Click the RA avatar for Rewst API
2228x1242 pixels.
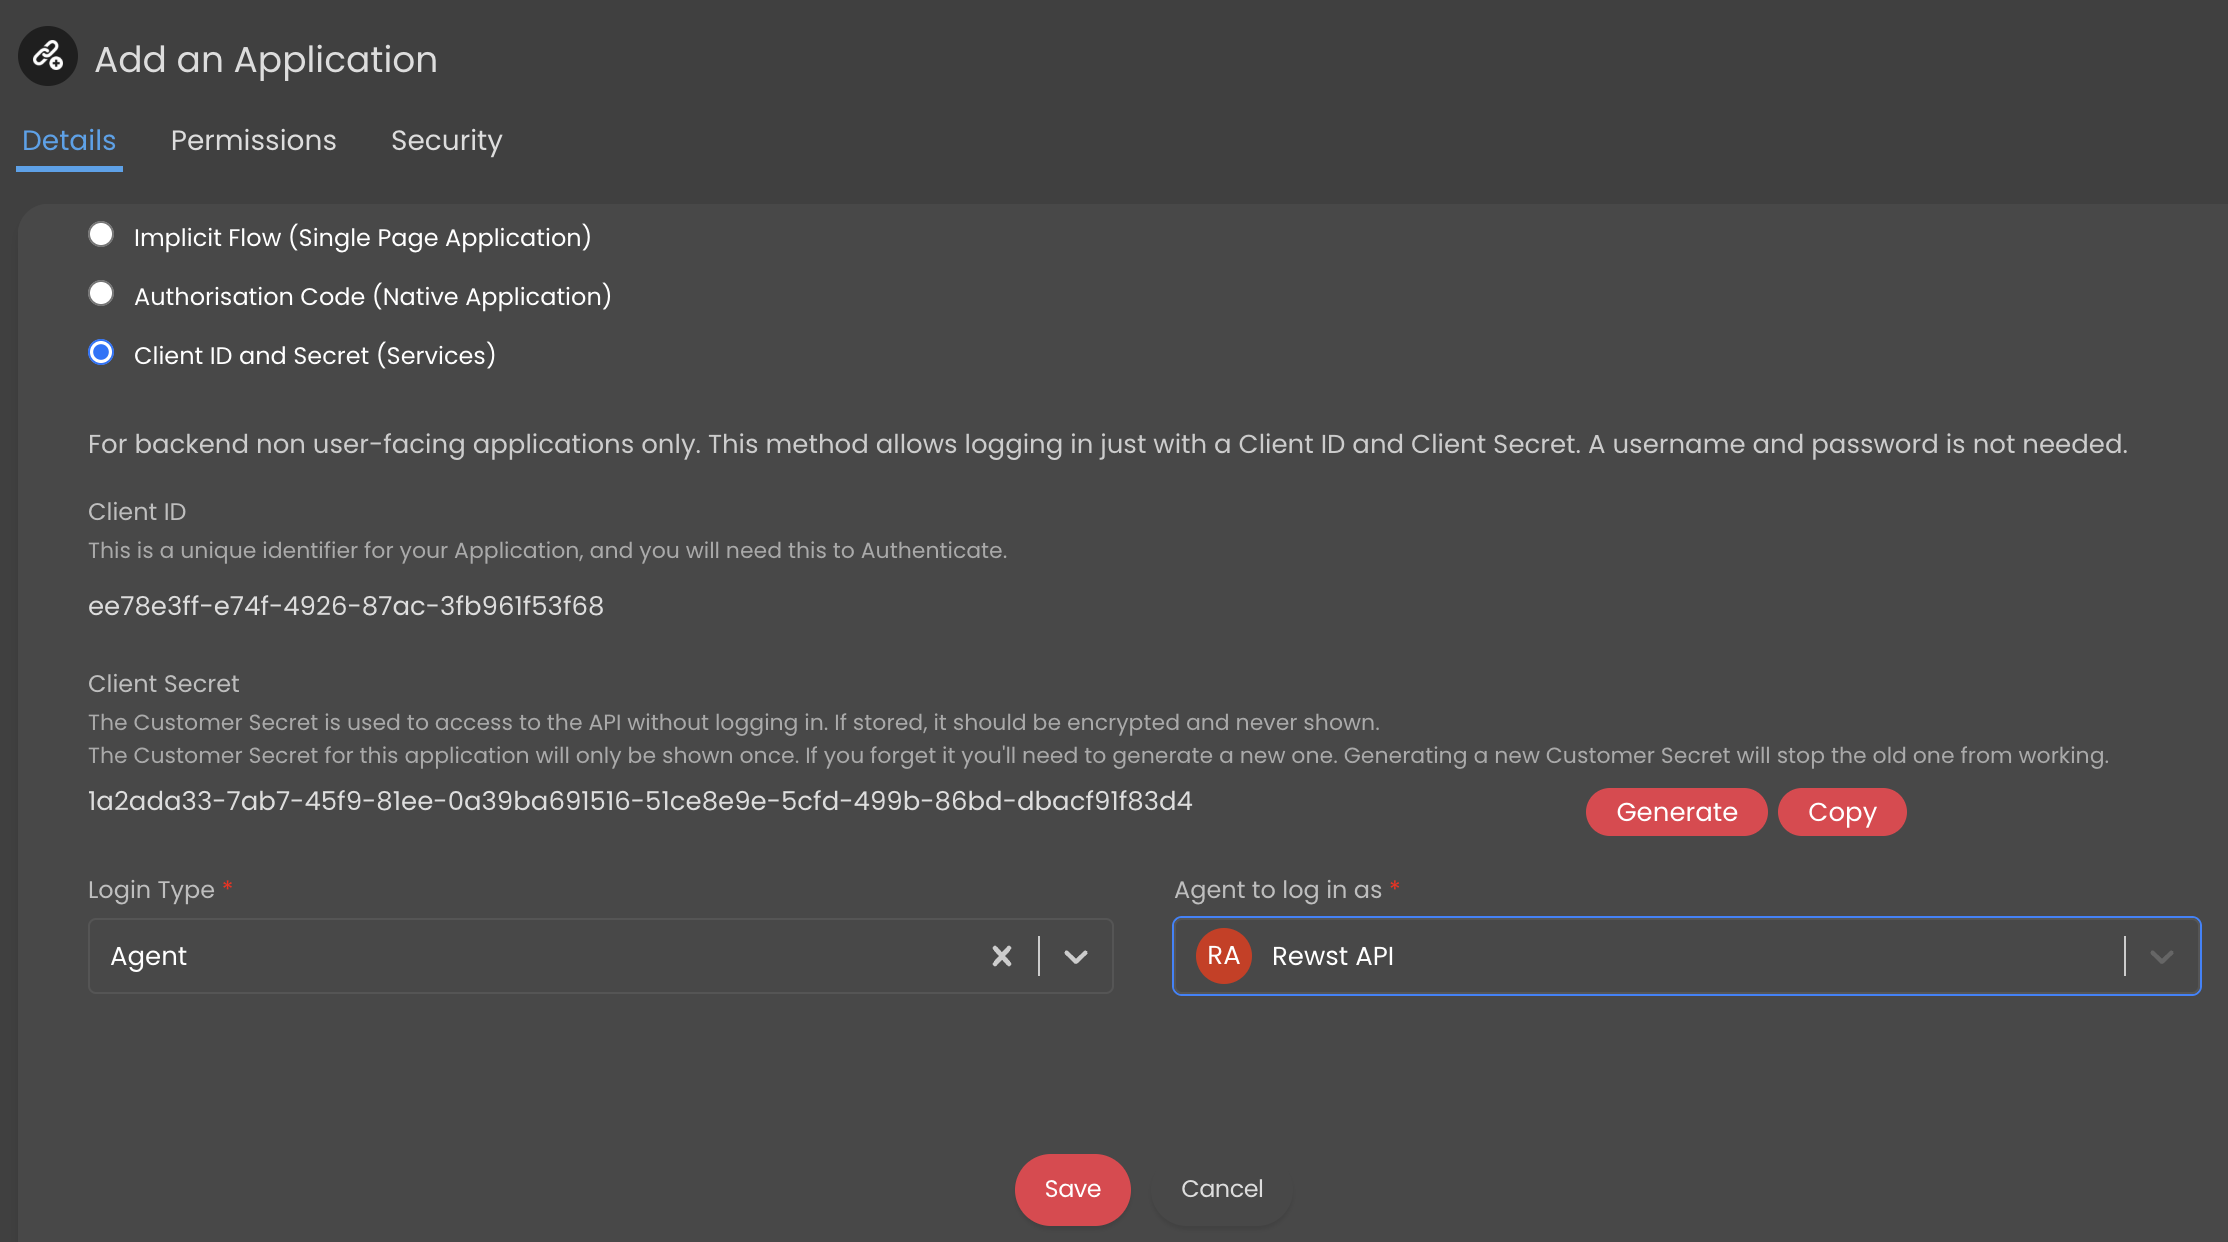(1223, 956)
